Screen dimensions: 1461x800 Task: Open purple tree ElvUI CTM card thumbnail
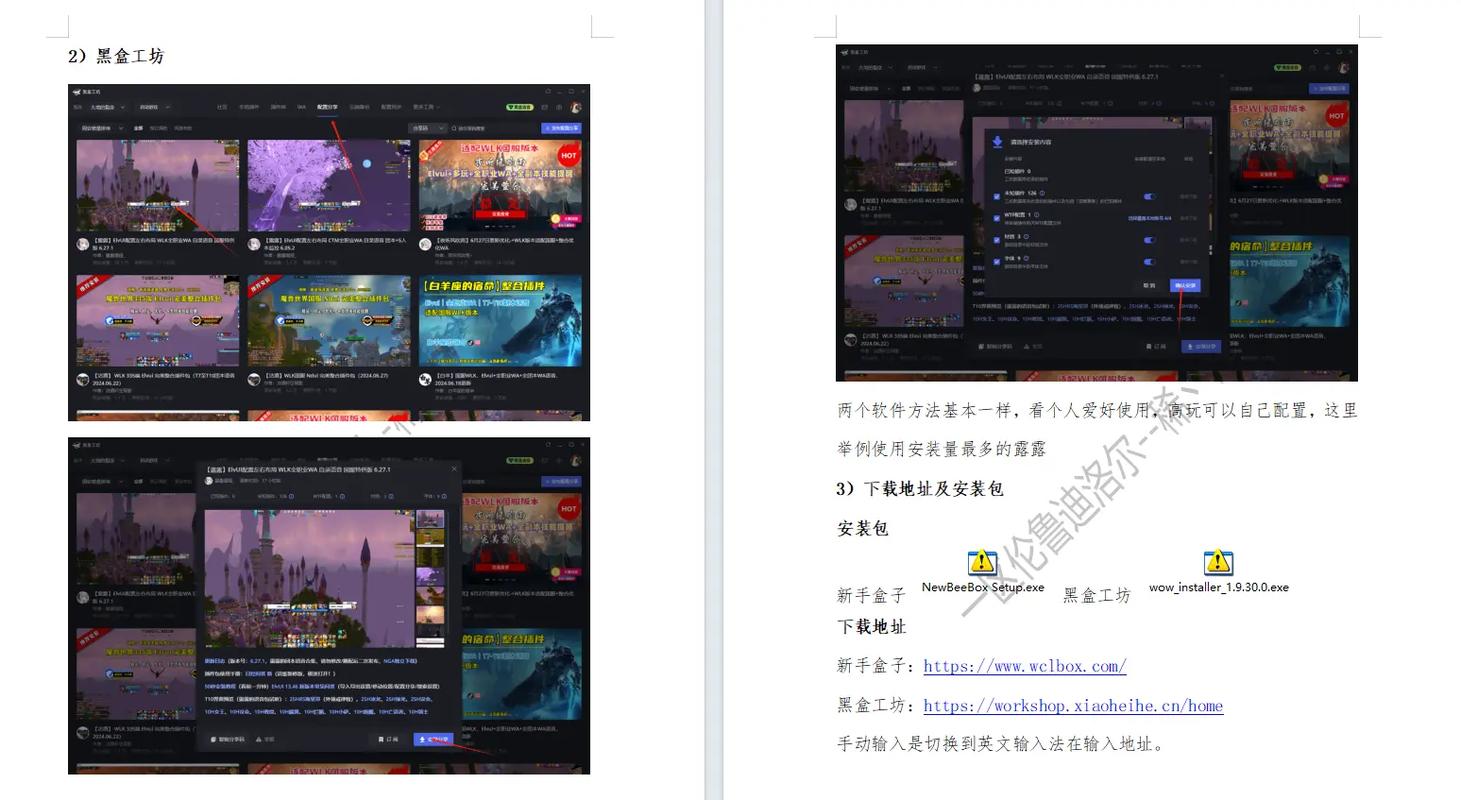click(329, 185)
